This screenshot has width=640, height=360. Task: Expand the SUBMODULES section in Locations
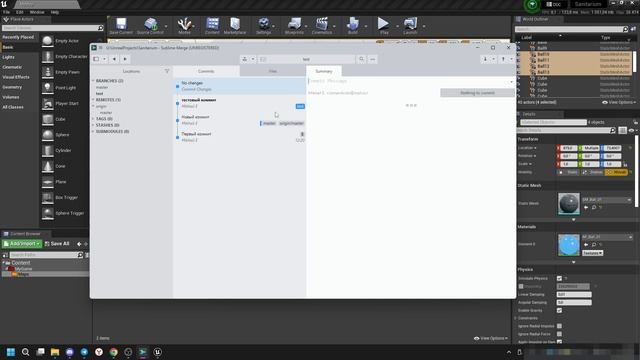tap(93, 131)
